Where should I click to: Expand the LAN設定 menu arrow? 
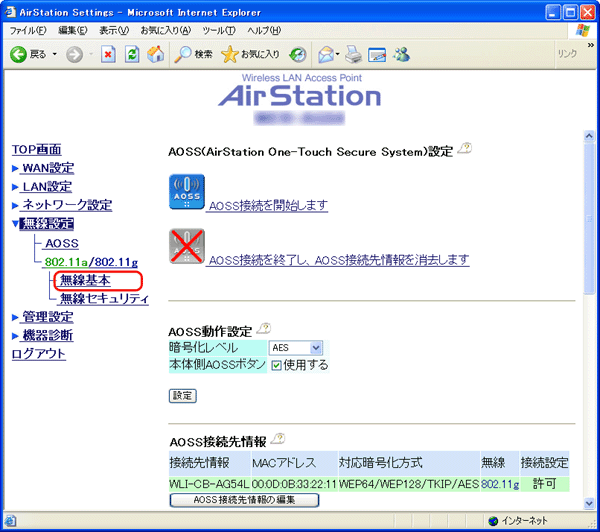pyautogui.click(x=15, y=187)
